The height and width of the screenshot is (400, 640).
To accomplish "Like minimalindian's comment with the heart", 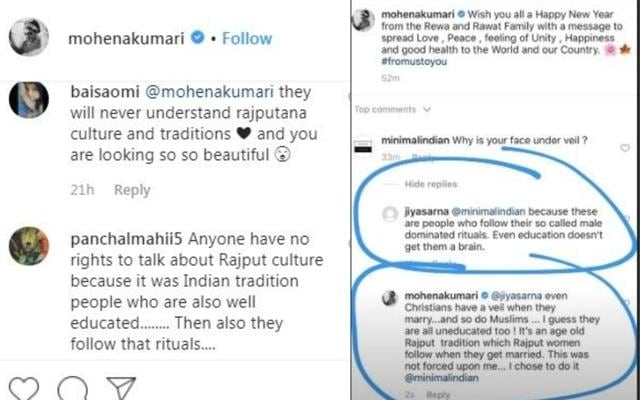I will tap(625, 148).
